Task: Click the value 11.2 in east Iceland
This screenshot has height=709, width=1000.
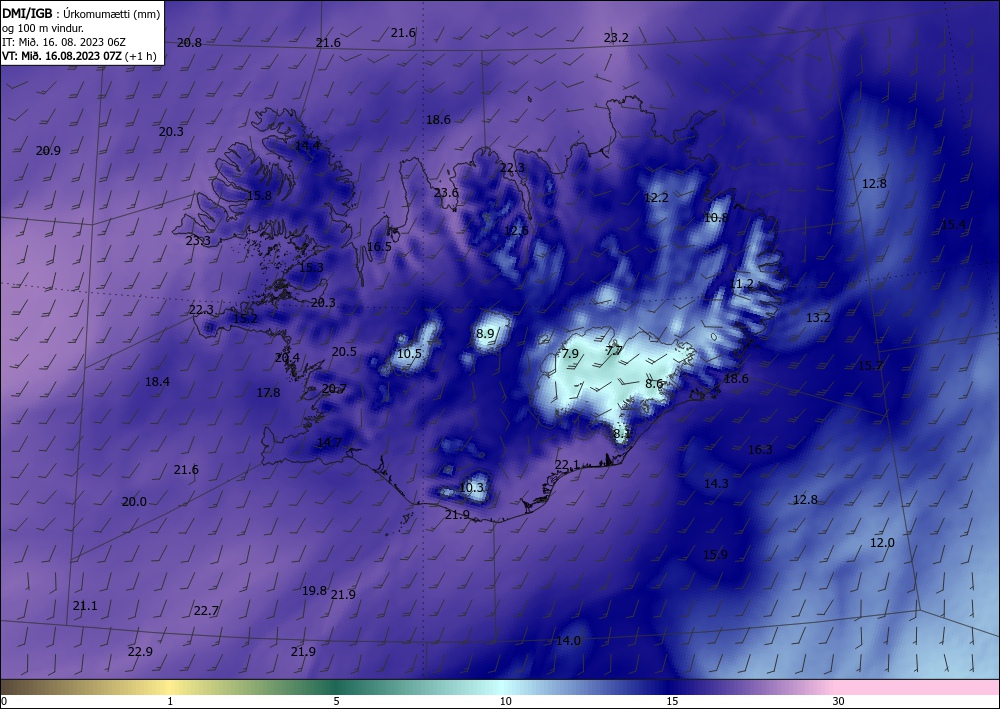Action: (742, 283)
